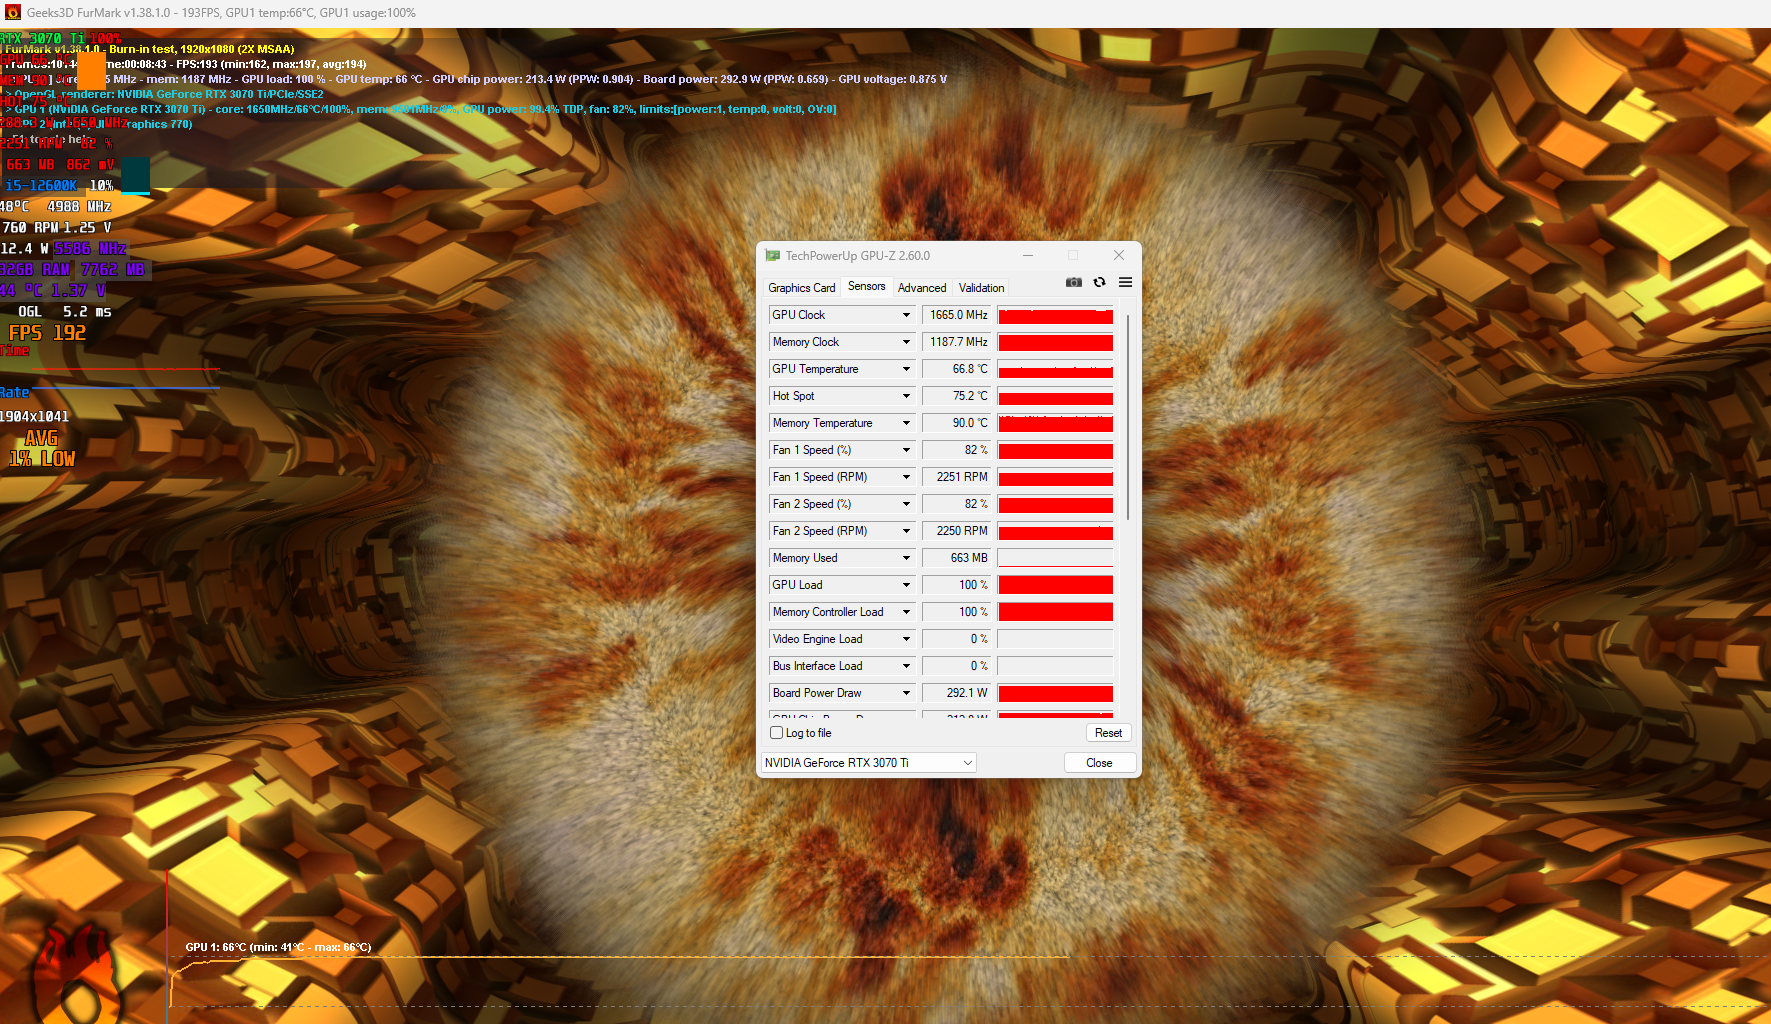Click the Memory Temperature history graph
The height and width of the screenshot is (1024, 1771).
[1055, 423]
